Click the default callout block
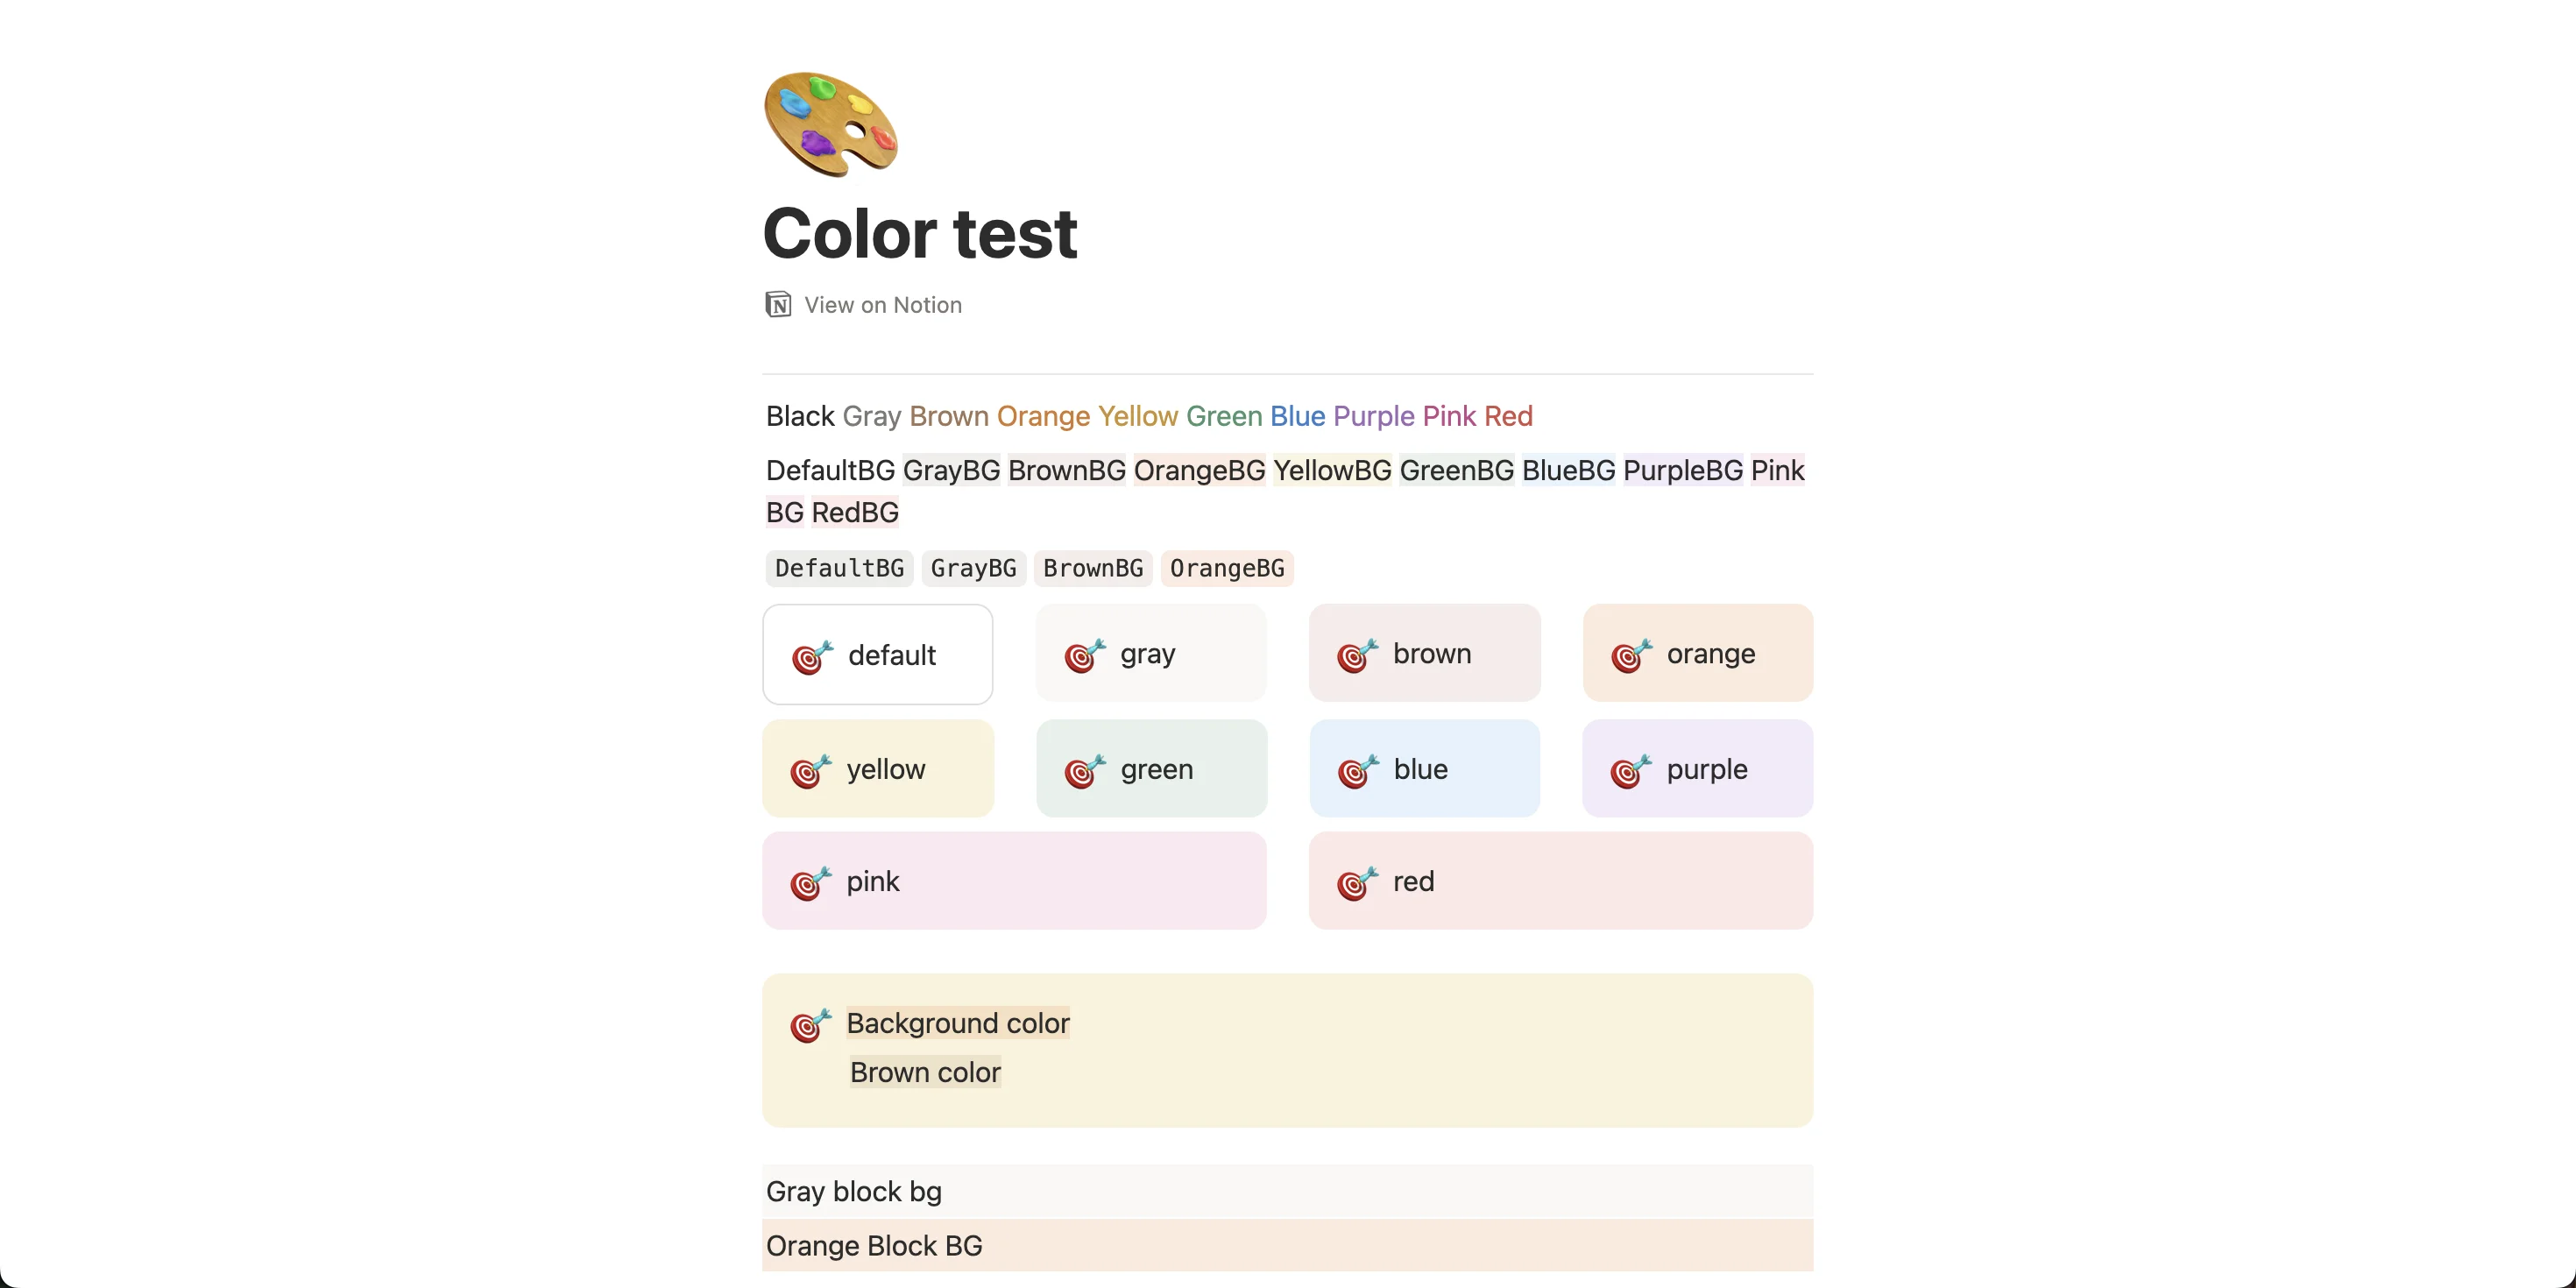This screenshot has height=1288, width=2576. tap(877, 655)
